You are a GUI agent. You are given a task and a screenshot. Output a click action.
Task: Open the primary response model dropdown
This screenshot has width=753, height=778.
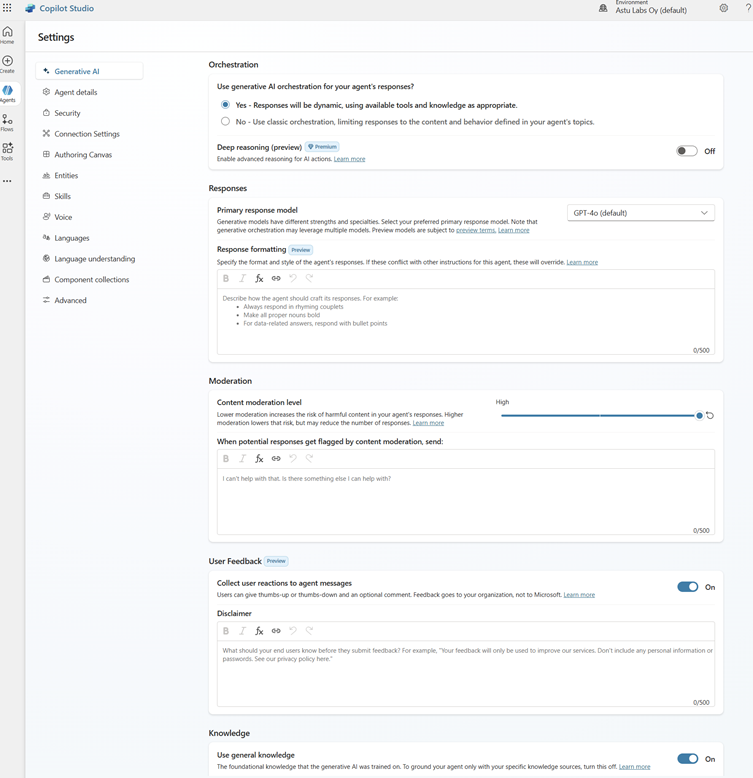coord(640,213)
